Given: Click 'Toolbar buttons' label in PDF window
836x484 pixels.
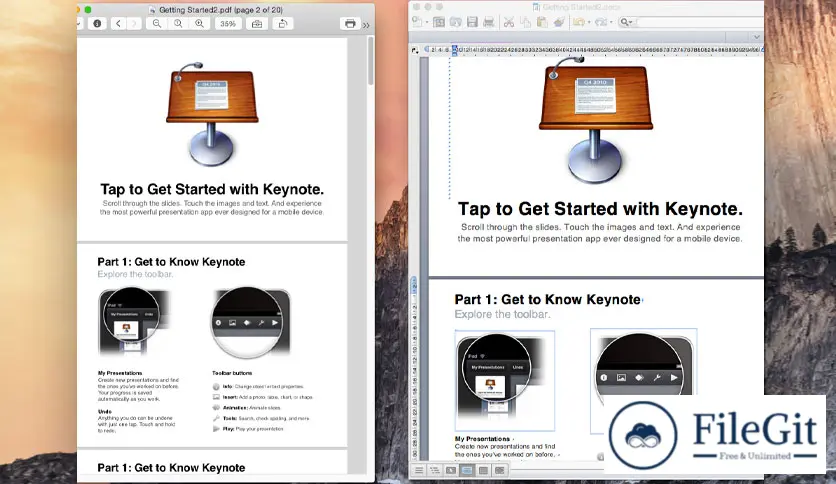Looking at the screenshot, I should click(232, 373).
